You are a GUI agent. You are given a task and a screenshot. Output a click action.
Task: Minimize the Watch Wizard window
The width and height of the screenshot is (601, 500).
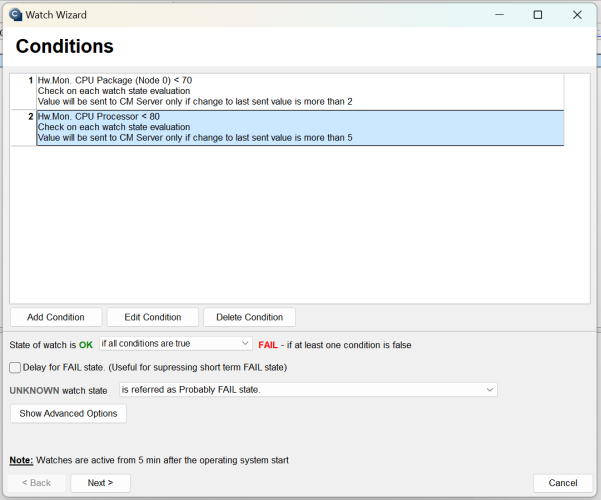[499, 15]
